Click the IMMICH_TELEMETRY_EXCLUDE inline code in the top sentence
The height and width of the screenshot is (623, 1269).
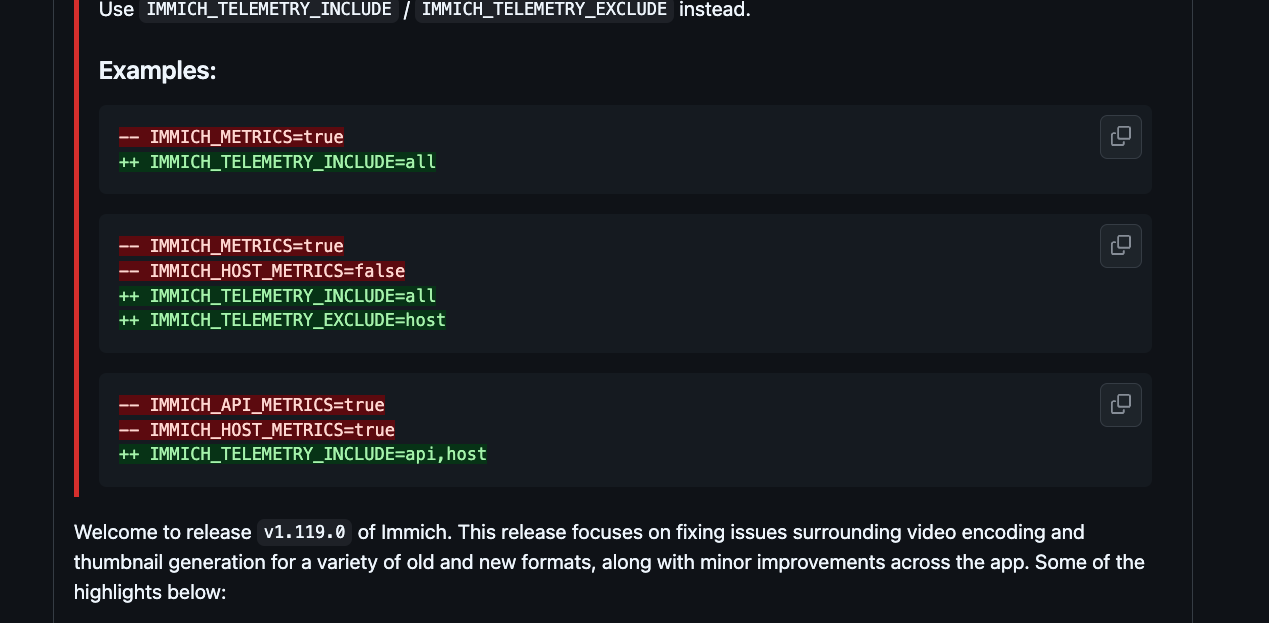click(x=544, y=10)
